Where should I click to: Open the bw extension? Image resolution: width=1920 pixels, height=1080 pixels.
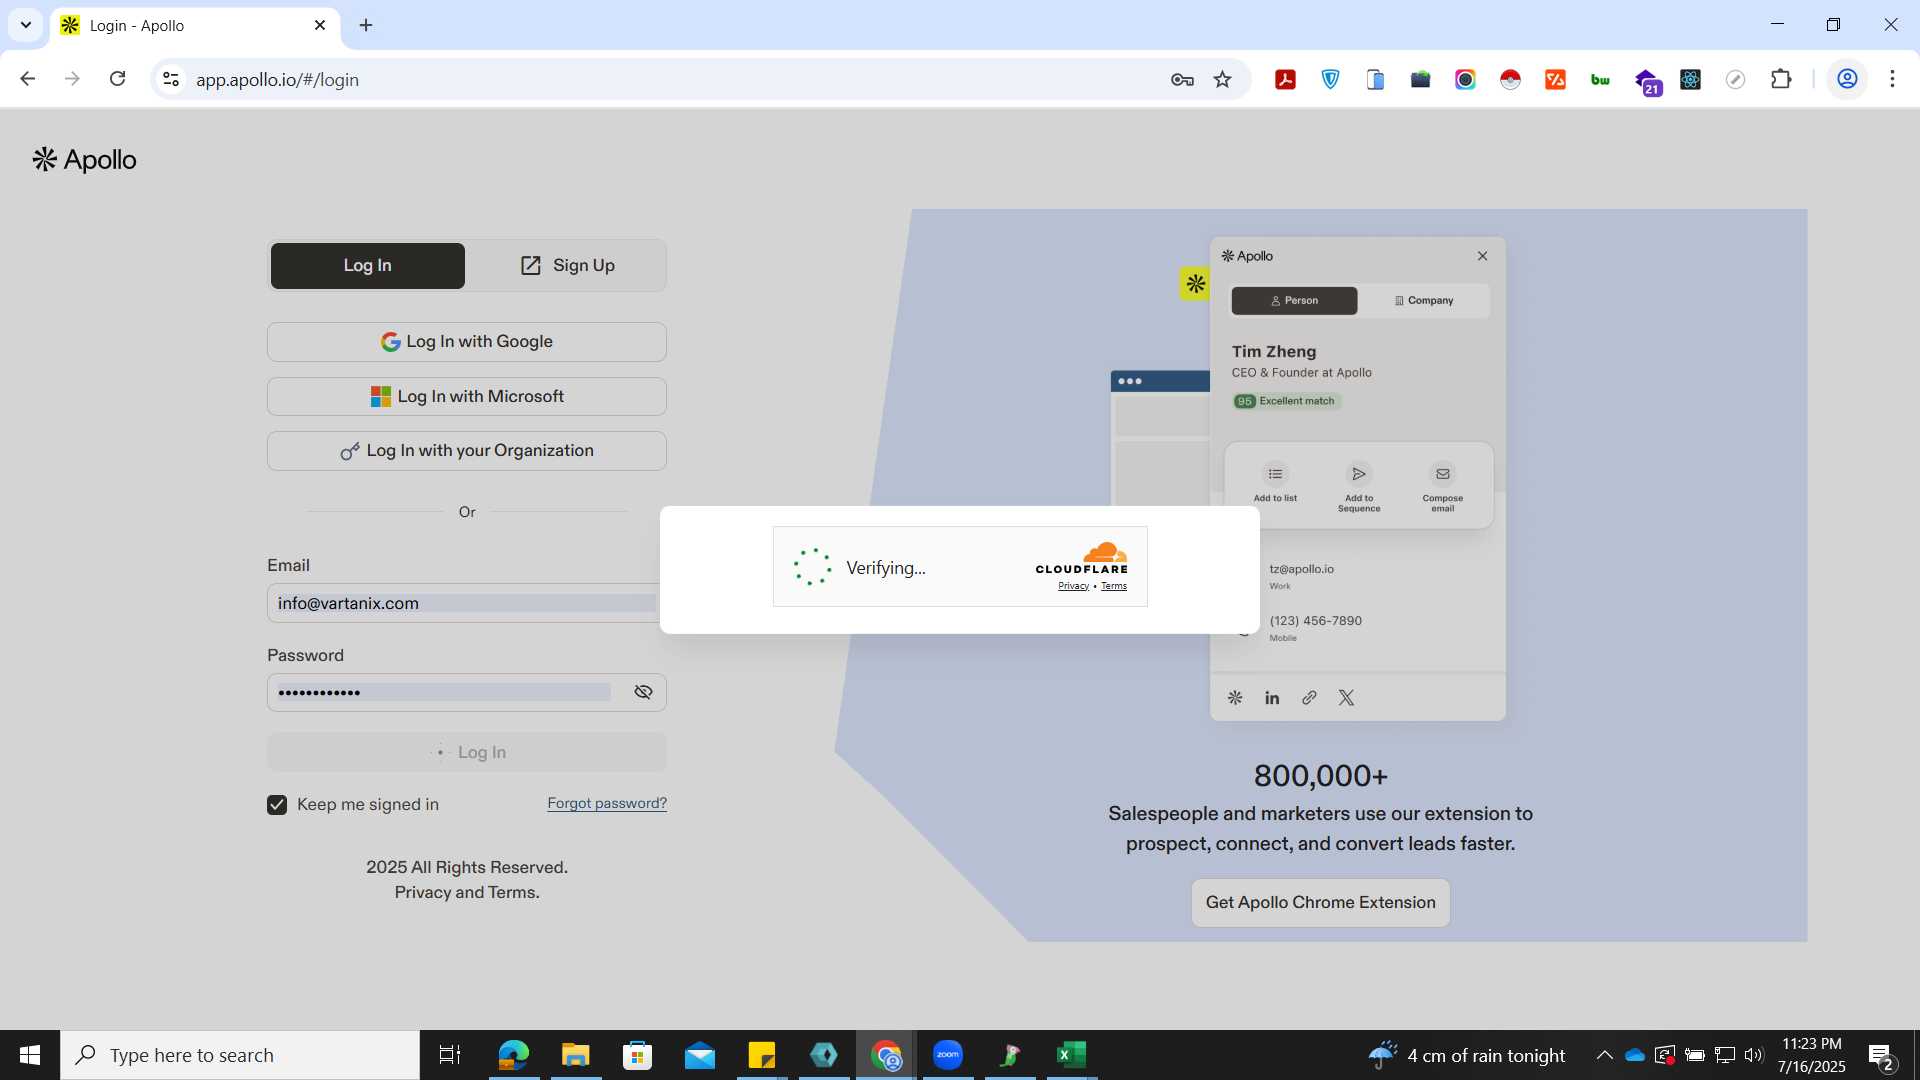point(1600,80)
